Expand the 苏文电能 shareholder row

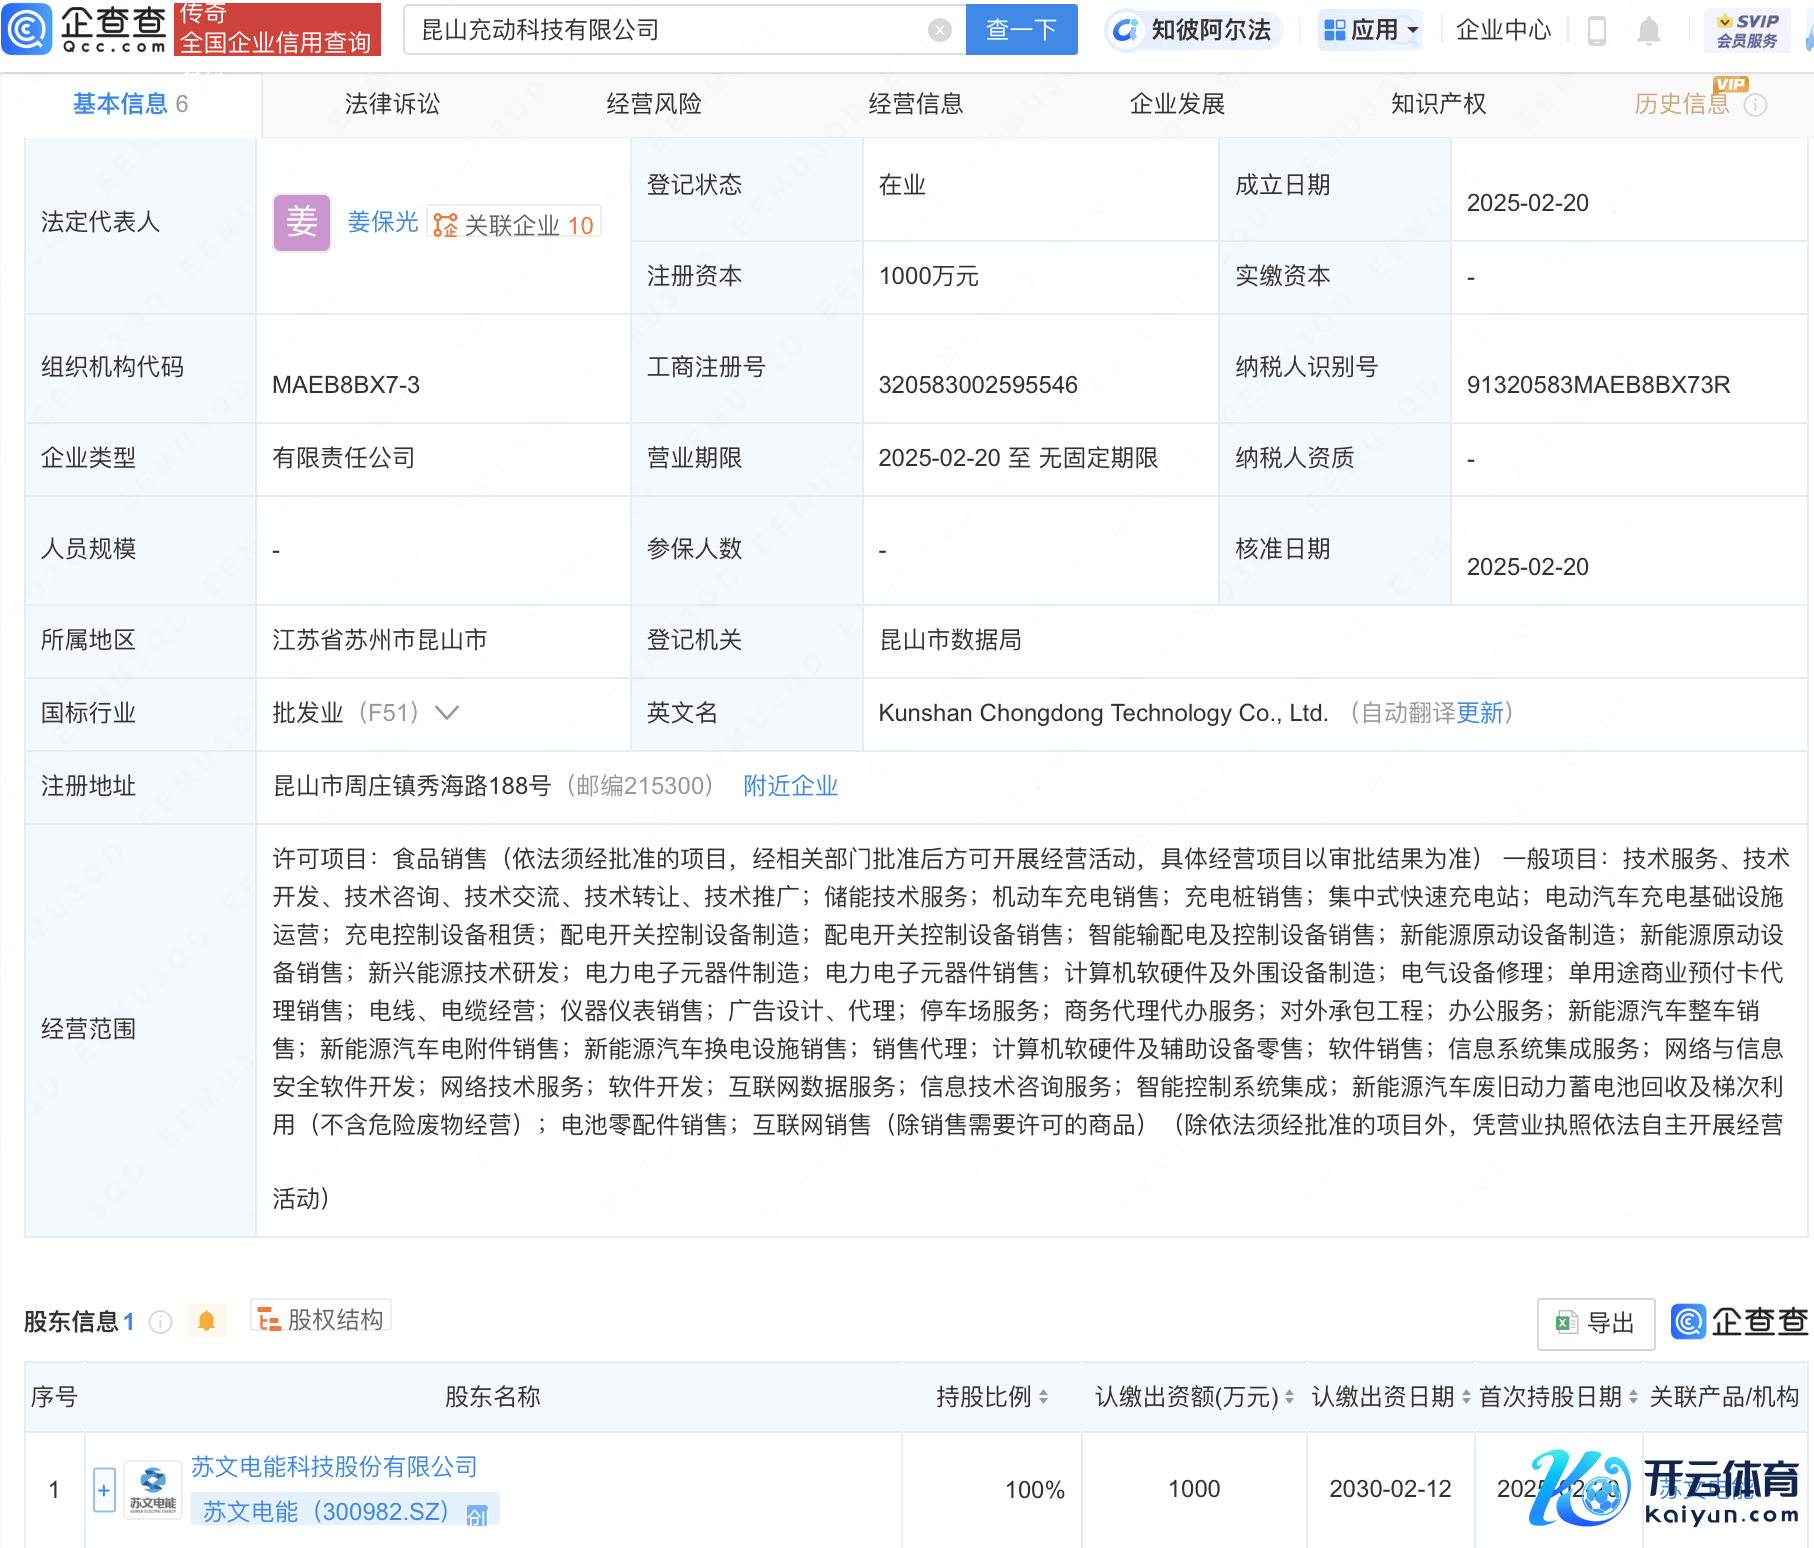[x=104, y=1490]
